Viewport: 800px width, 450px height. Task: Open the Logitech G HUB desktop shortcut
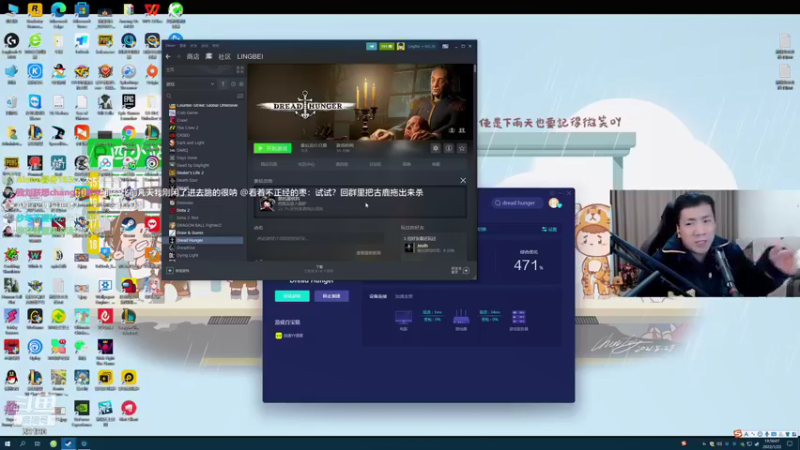pos(11,45)
